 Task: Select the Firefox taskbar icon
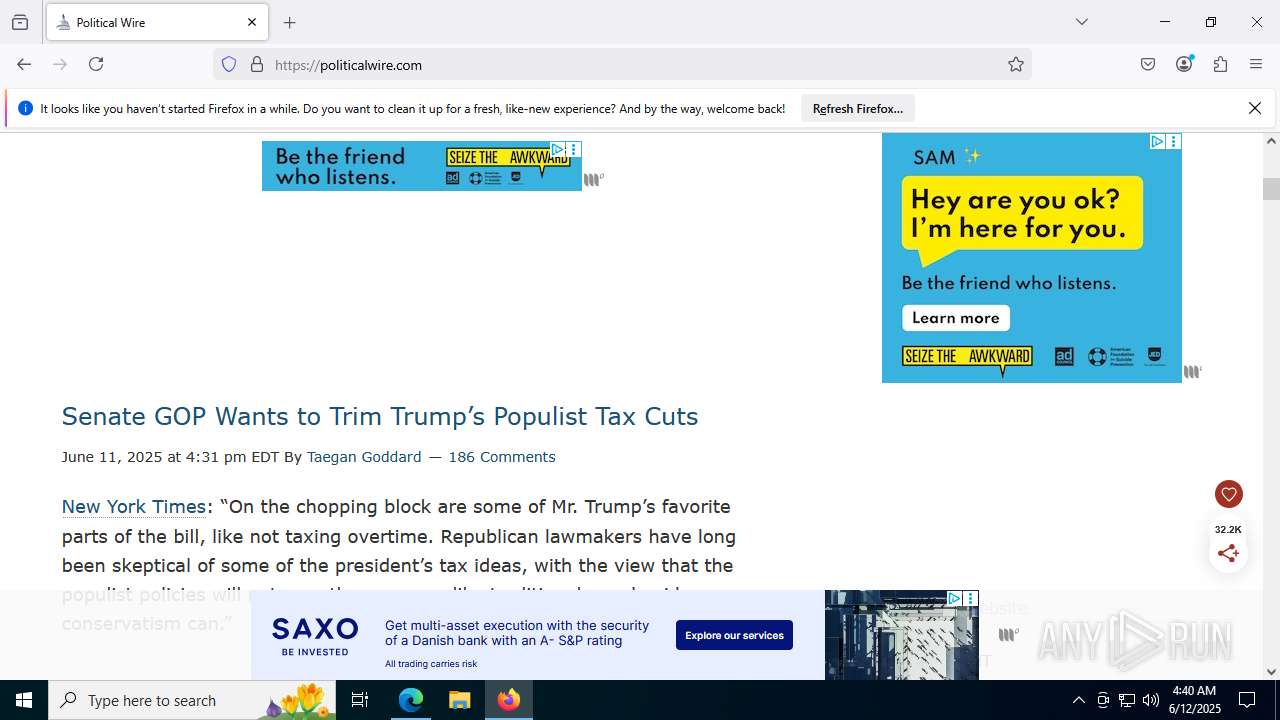(508, 700)
